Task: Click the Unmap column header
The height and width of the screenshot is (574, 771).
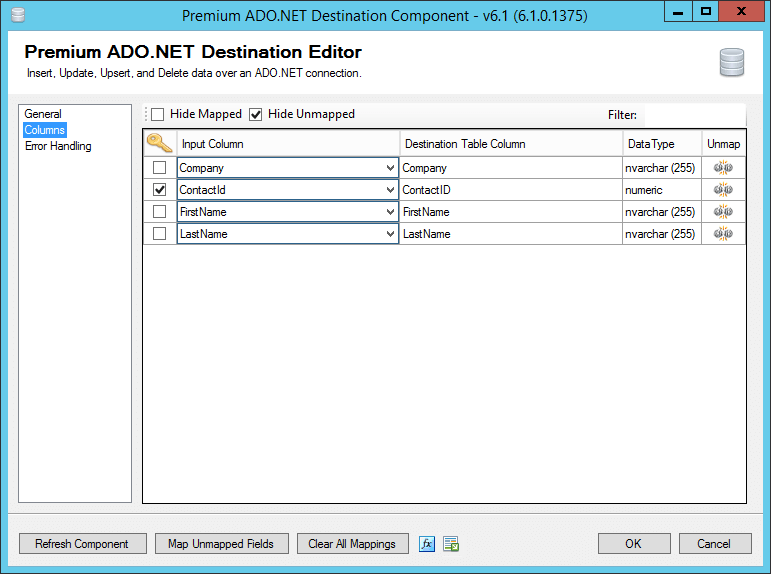Action: 723,144
